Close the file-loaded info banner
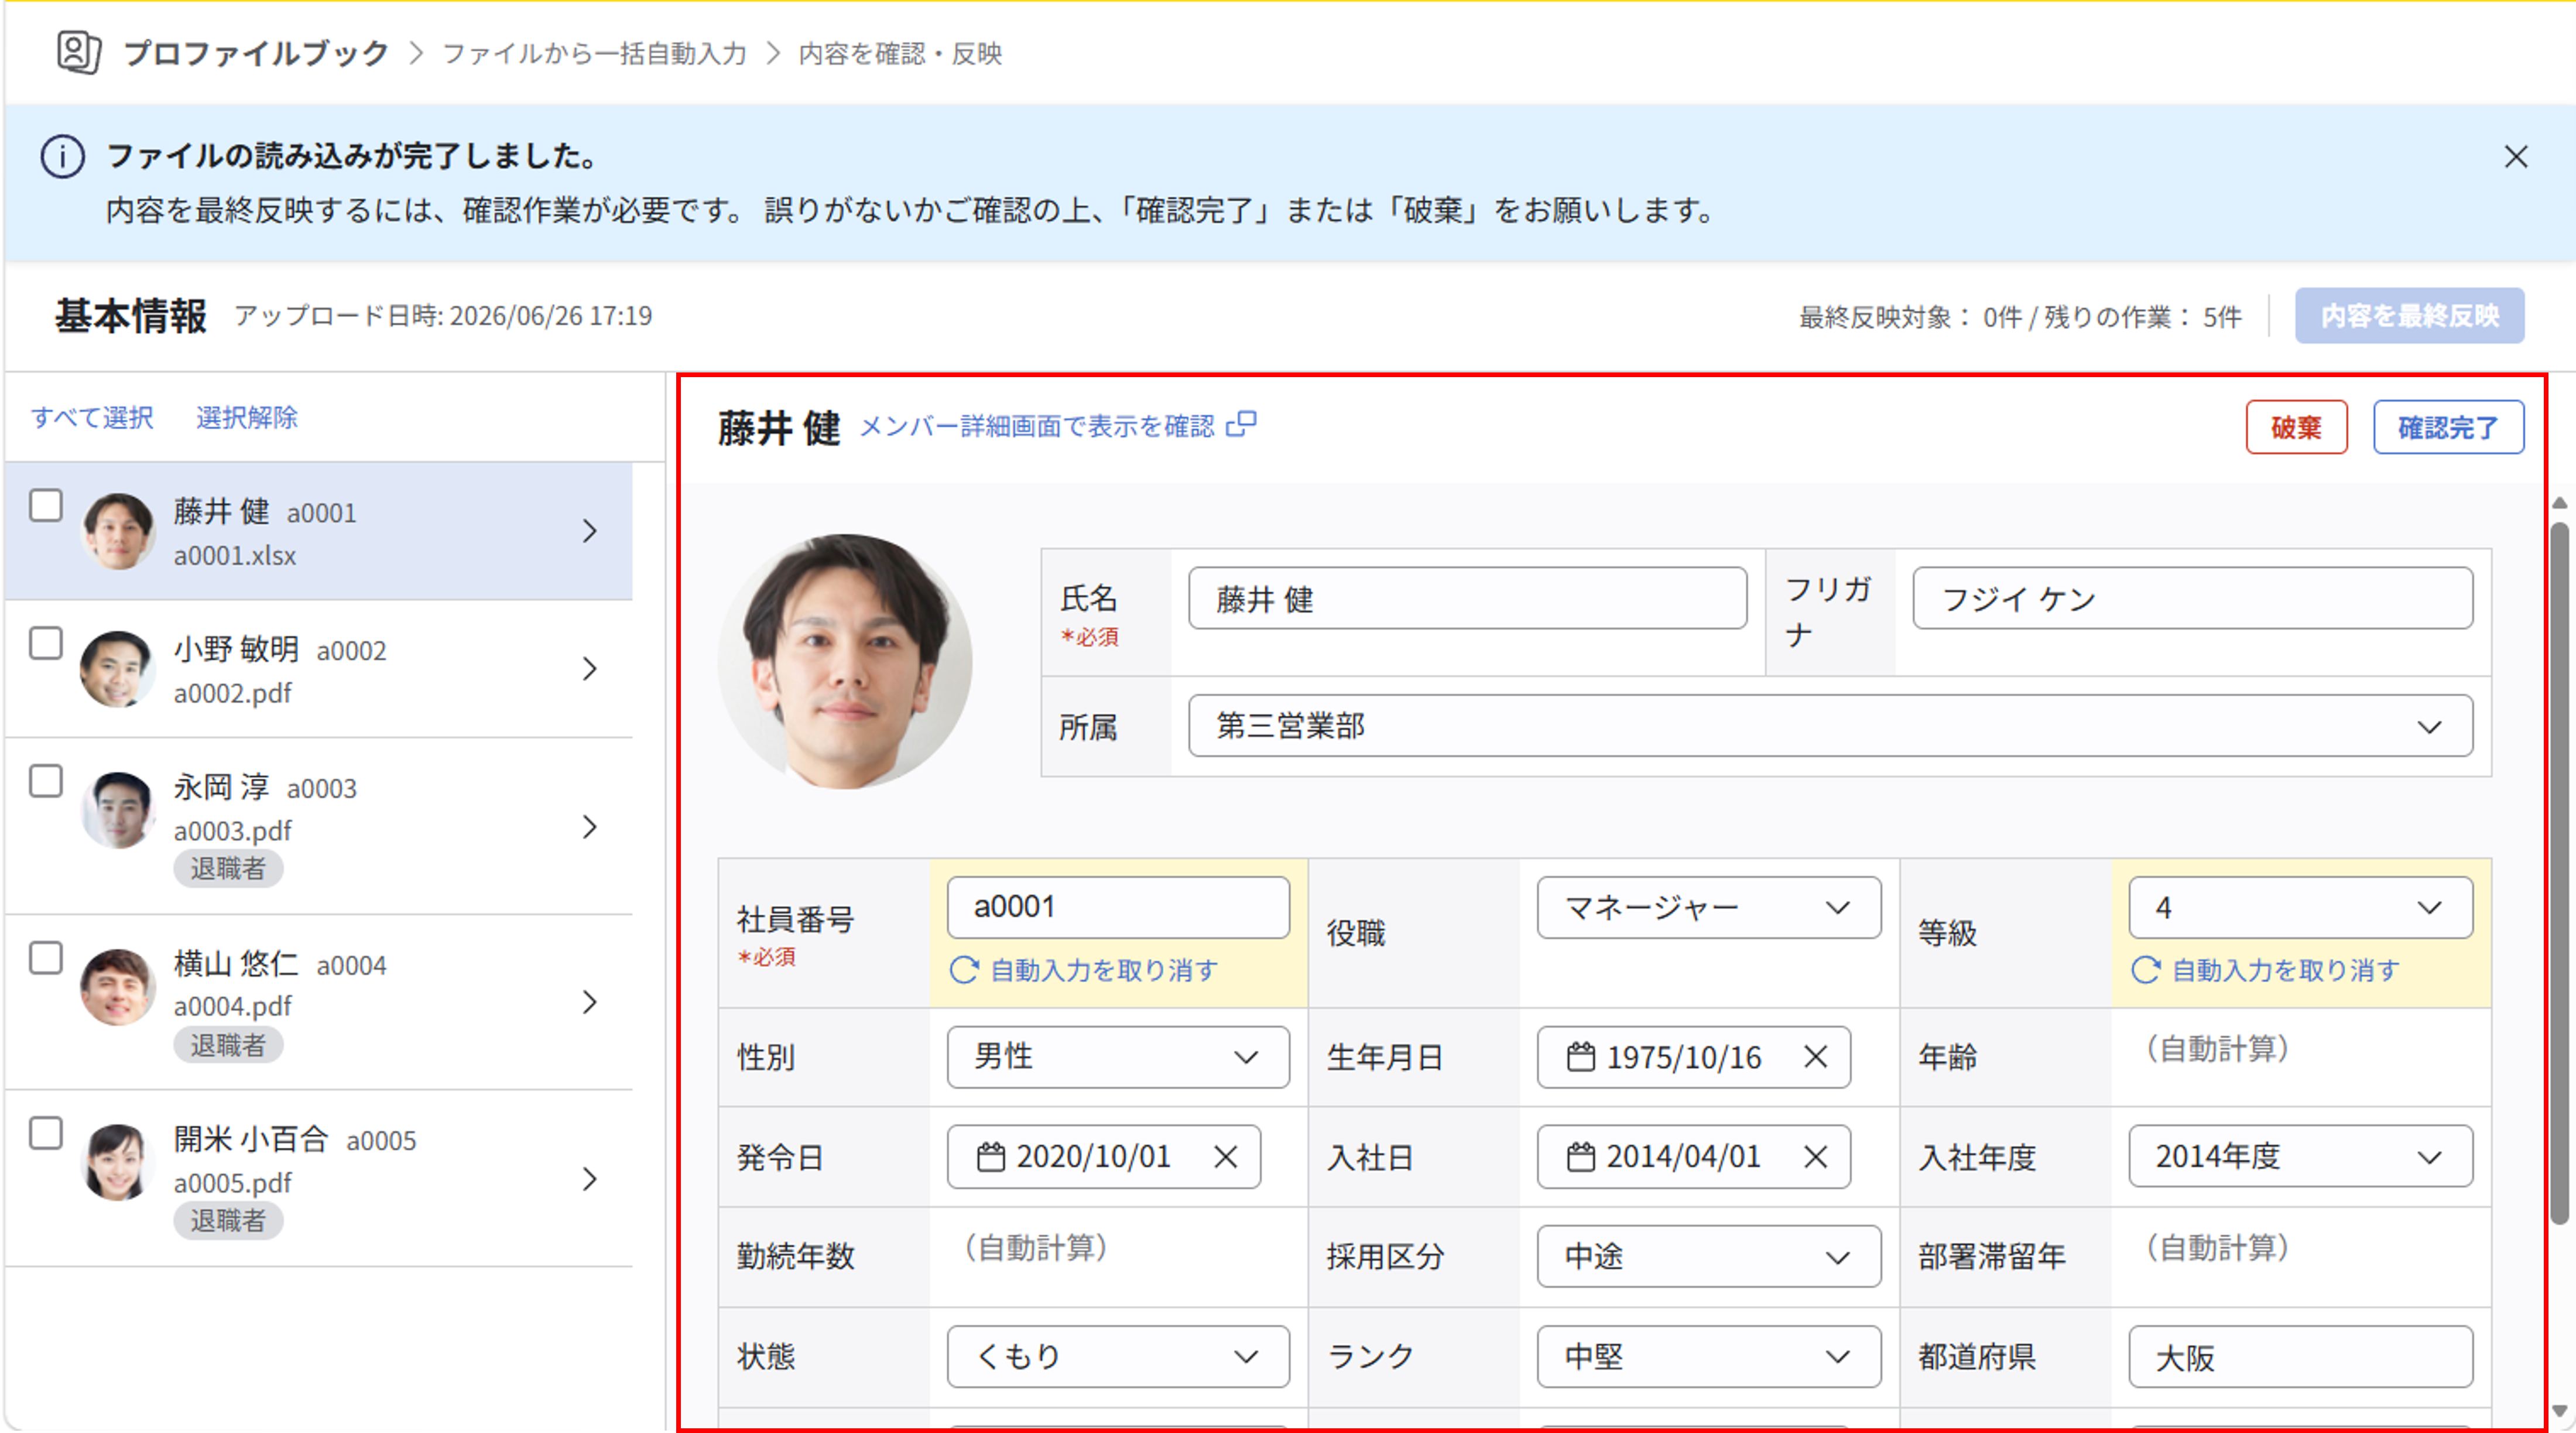This screenshot has width=2576, height=1433. (x=2516, y=157)
